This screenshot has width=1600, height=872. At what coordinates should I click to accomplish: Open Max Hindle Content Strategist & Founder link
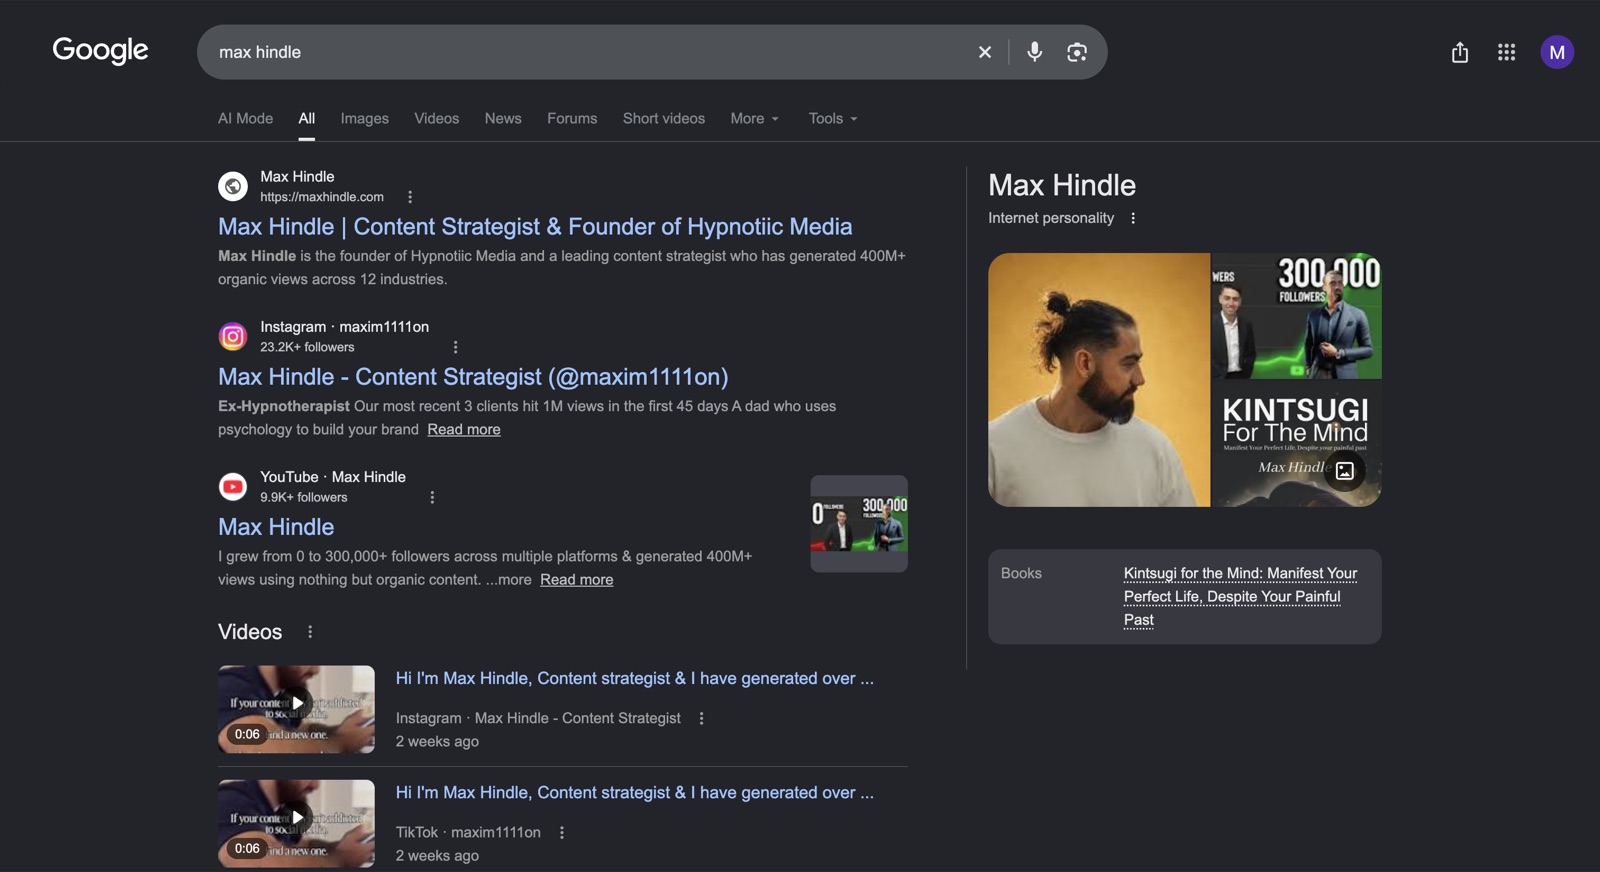click(535, 227)
